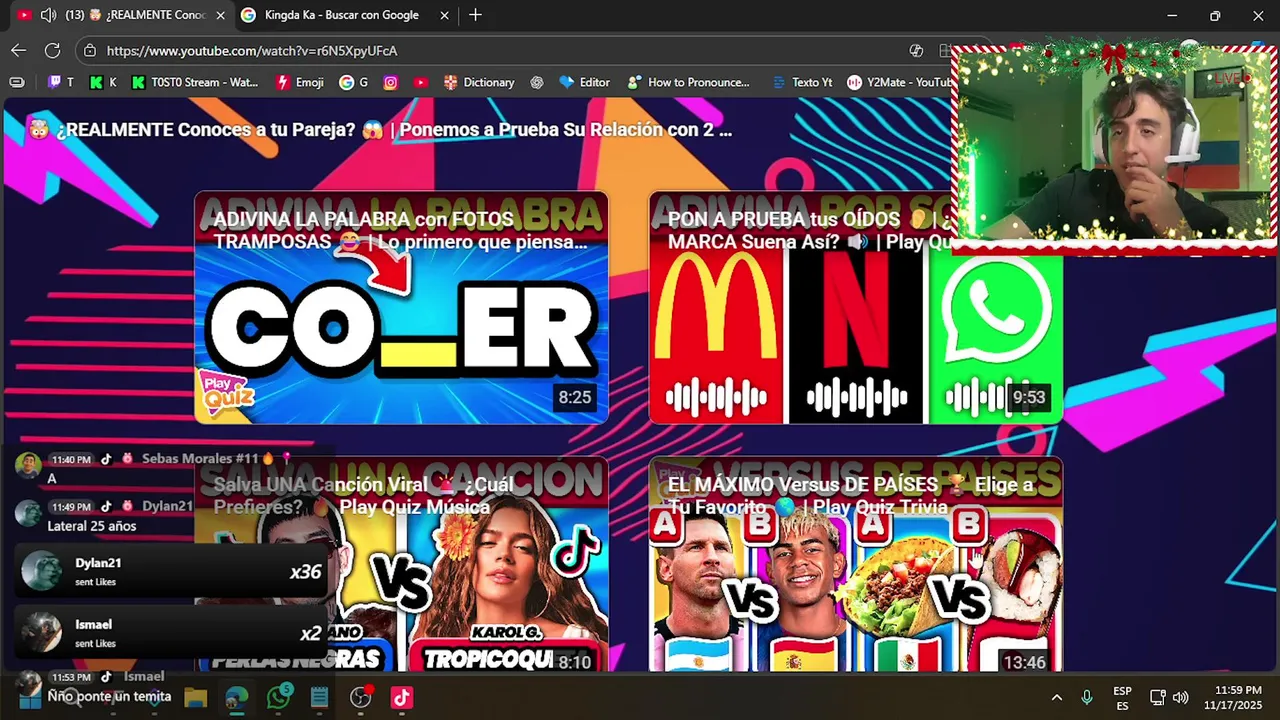Open TikTok Live Studio from taskbar
The image size is (1280, 720).
tap(402, 697)
